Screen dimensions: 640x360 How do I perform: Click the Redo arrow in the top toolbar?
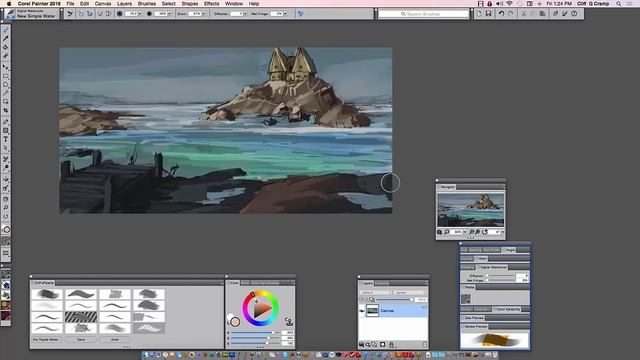point(510,13)
